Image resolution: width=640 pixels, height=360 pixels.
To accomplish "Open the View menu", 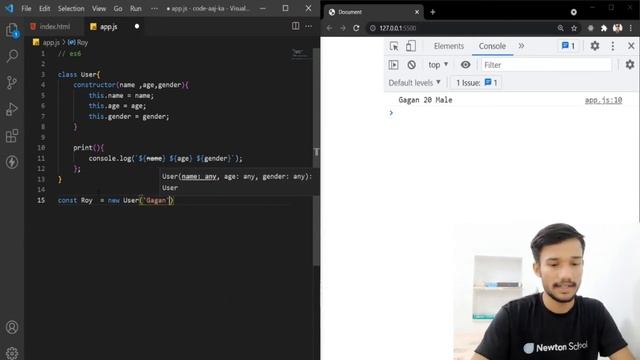I will tap(99, 9).
